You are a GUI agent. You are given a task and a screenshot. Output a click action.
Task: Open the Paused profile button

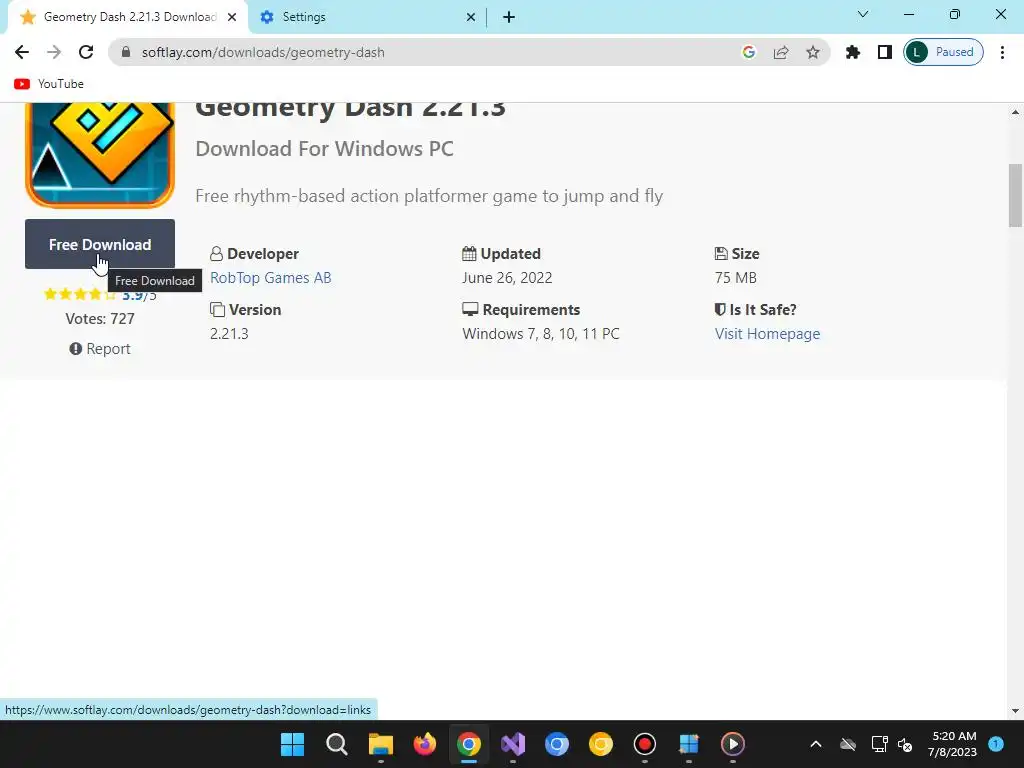943,52
